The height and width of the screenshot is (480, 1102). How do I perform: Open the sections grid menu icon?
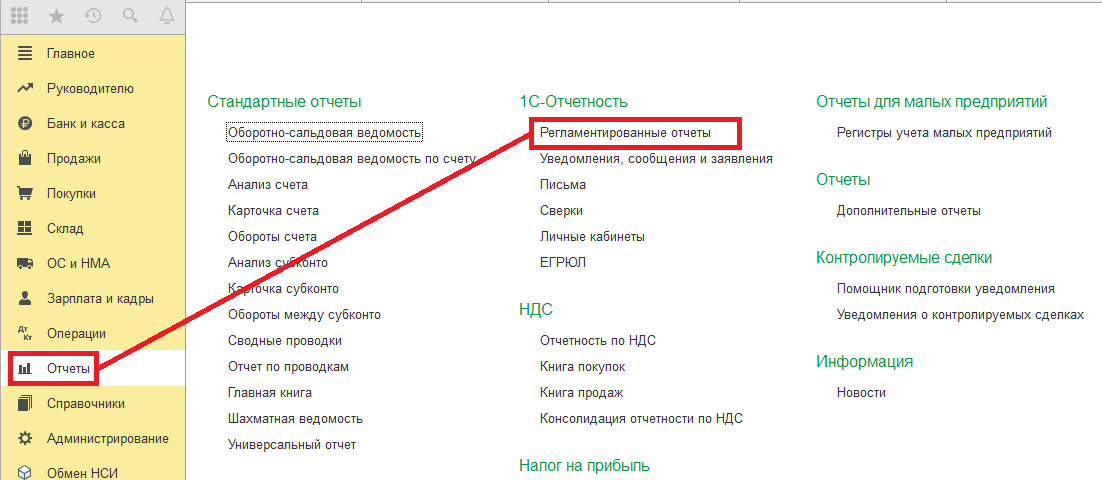click(x=20, y=17)
